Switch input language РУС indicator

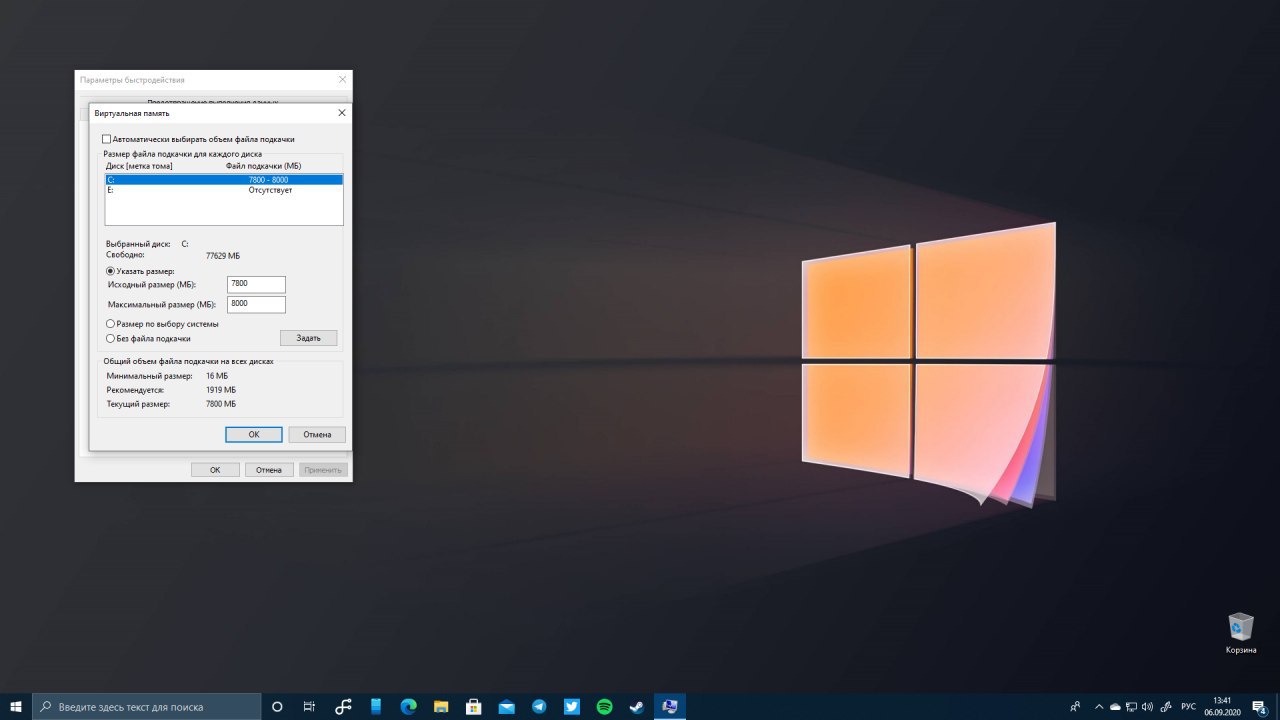tap(1189, 706)
